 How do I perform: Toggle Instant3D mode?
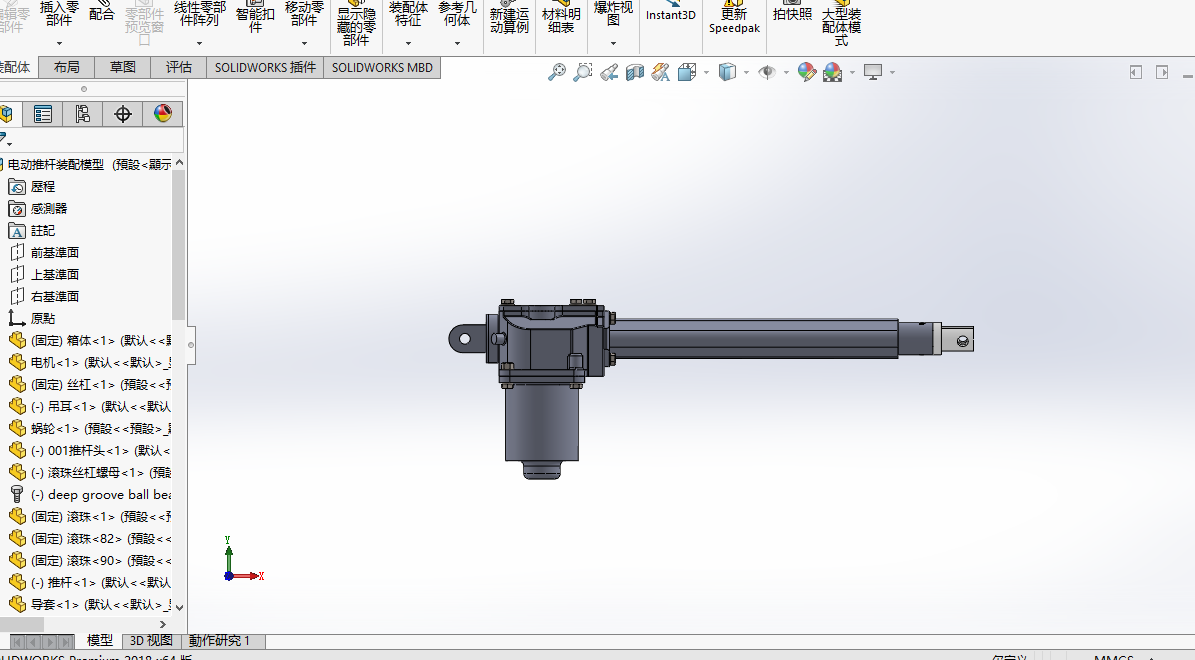(x=670, y=15)
